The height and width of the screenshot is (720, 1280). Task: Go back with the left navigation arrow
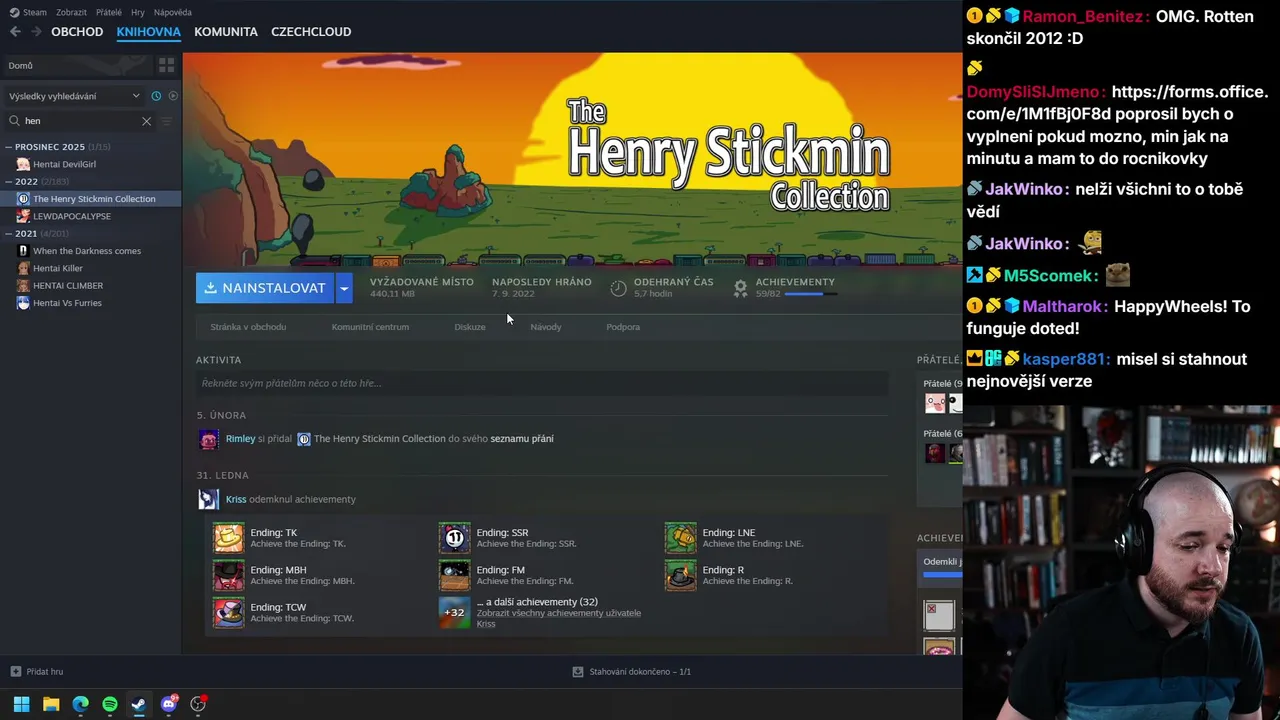point(15,32)
